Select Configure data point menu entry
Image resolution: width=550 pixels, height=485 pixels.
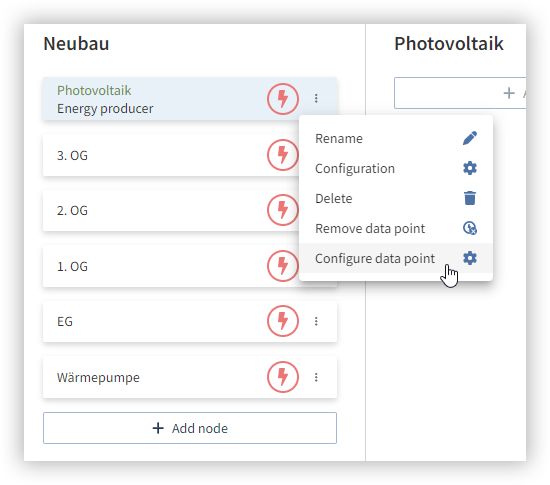(x=396, y=258)
